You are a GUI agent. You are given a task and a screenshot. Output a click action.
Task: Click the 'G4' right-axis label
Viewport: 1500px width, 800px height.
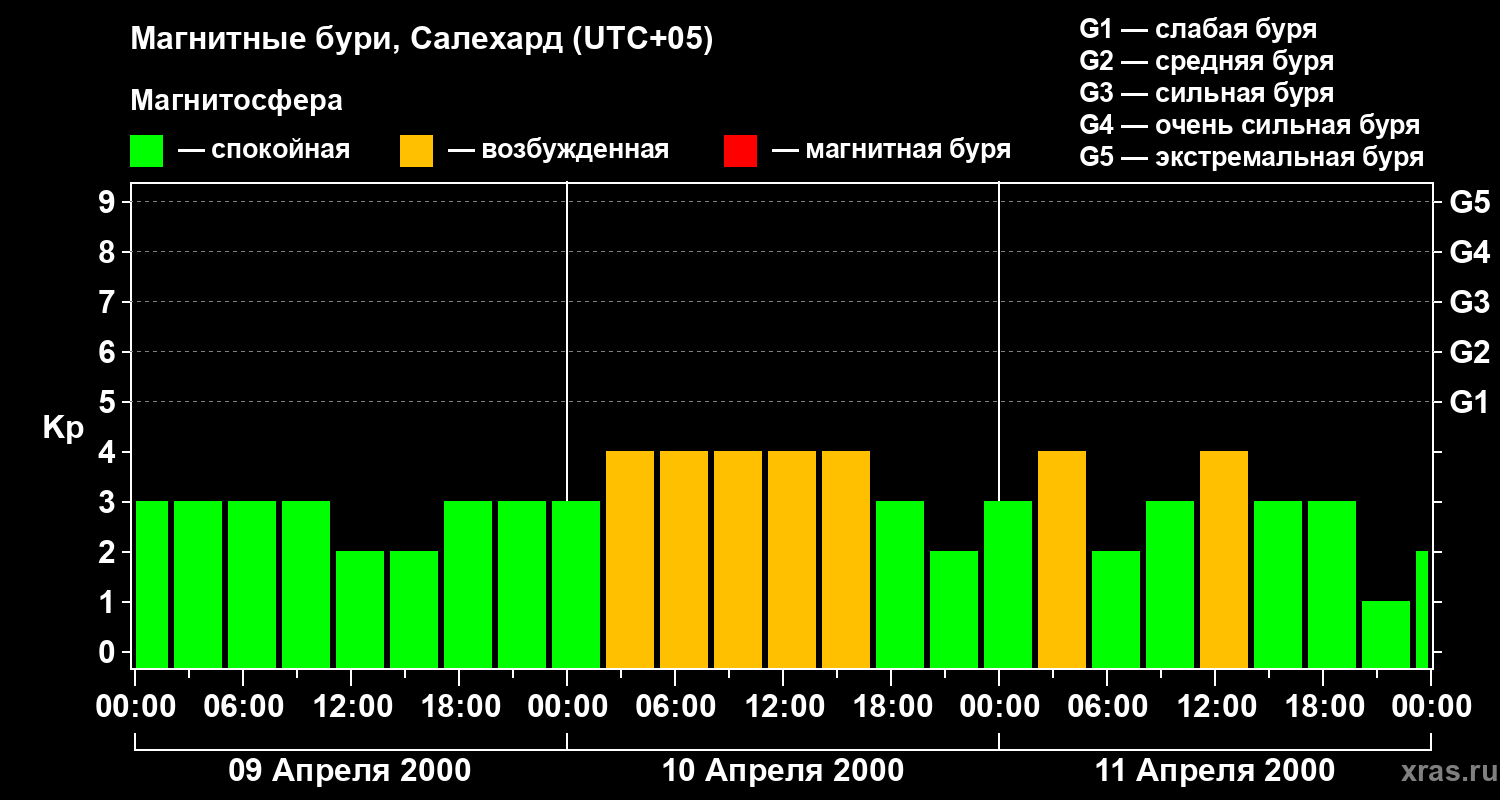pos(1469,252)
